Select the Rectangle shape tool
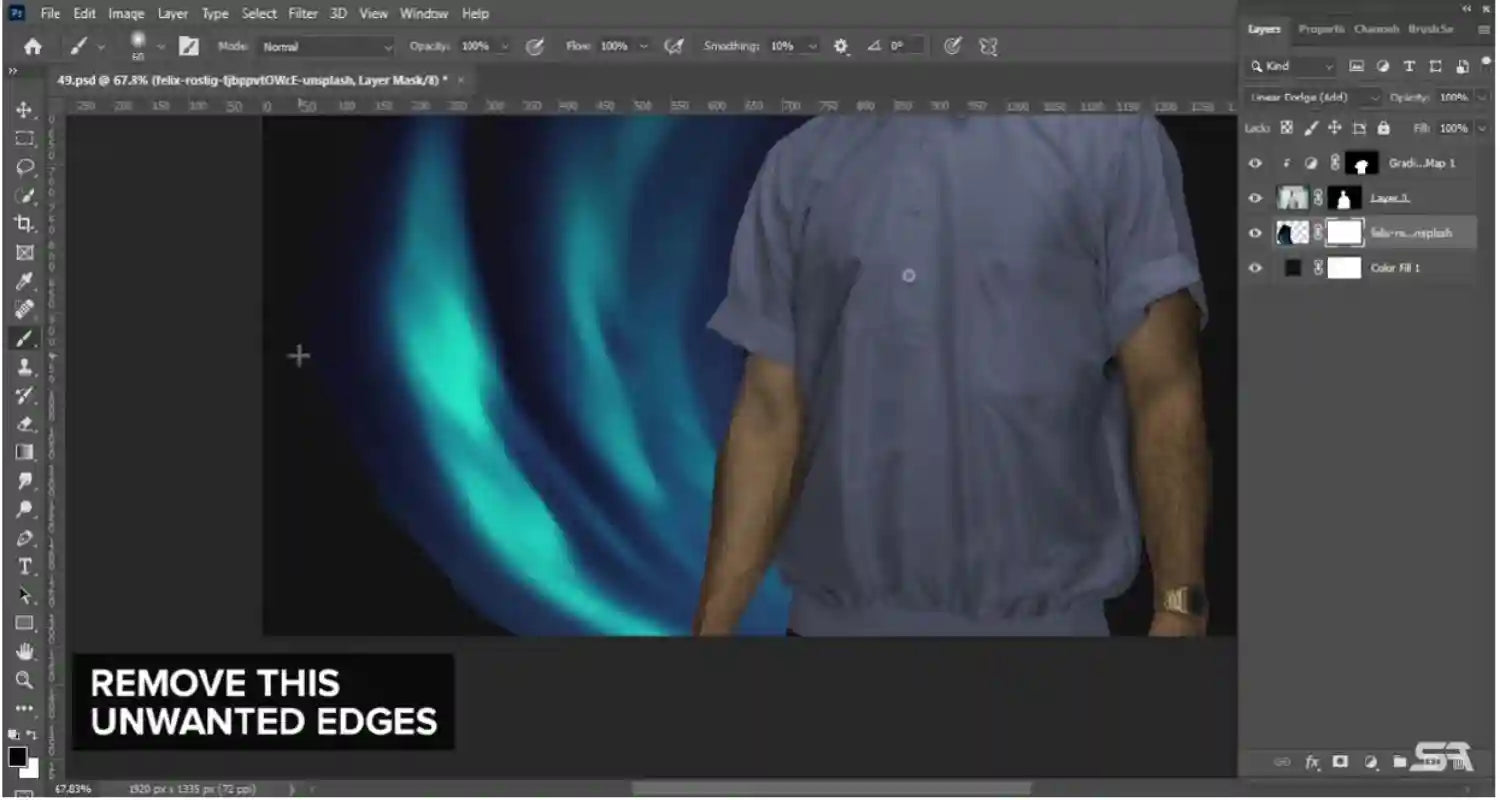 (x=25, y=623)
